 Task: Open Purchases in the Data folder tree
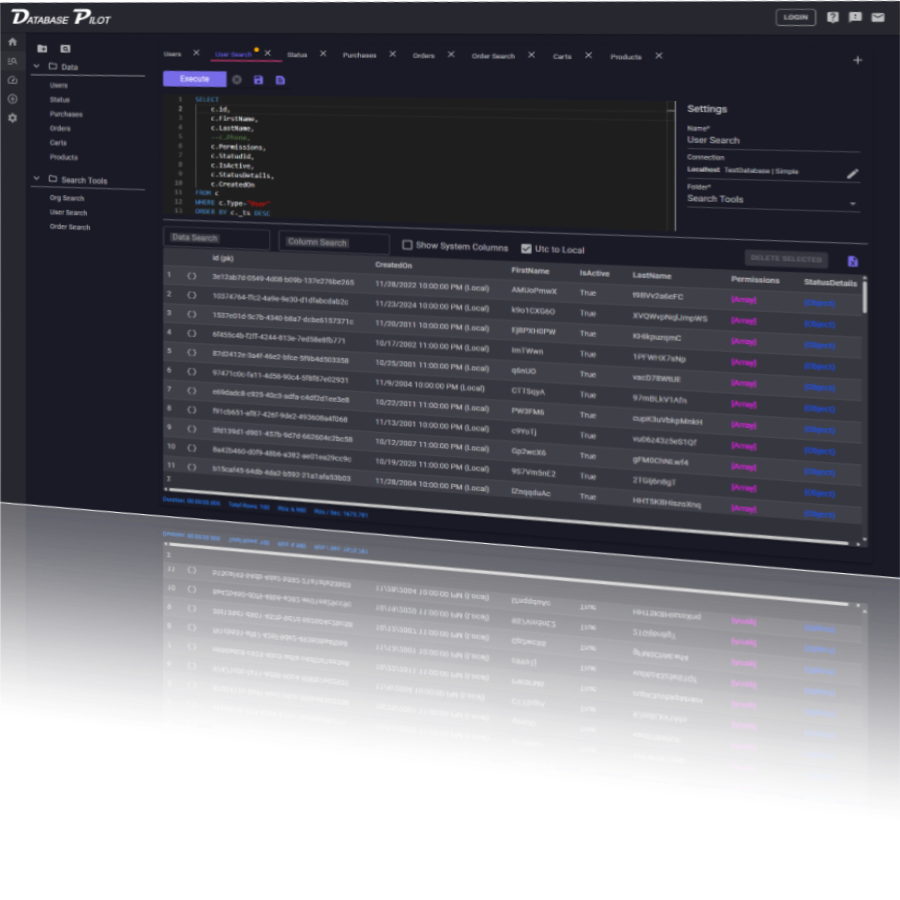click(66, 114)
